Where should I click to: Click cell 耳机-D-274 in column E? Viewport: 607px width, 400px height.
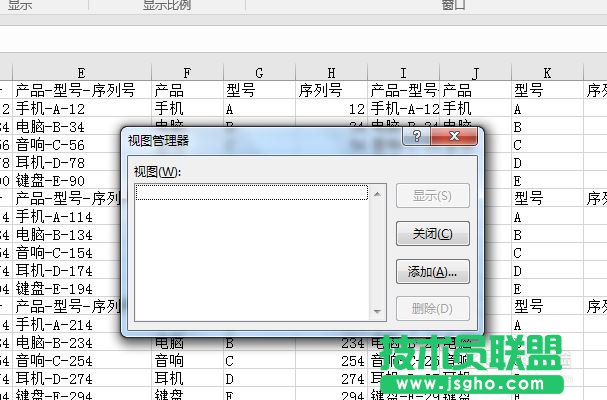tap(82, 379)
